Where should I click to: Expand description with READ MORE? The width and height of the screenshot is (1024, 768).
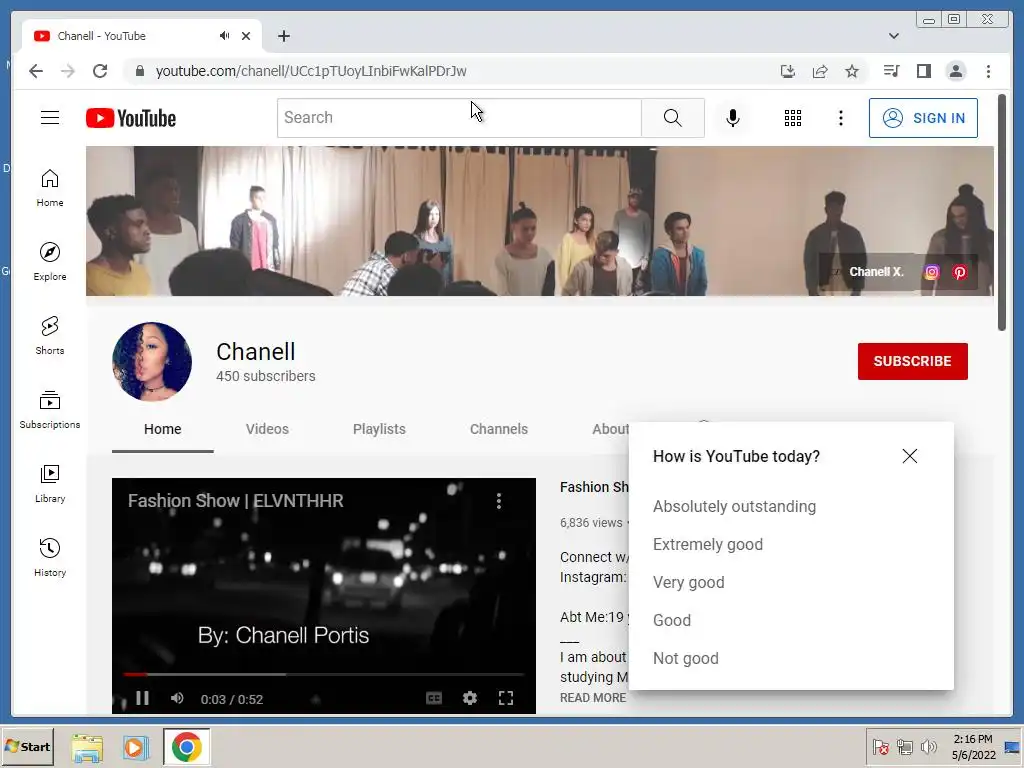click(x=593, y=697)
